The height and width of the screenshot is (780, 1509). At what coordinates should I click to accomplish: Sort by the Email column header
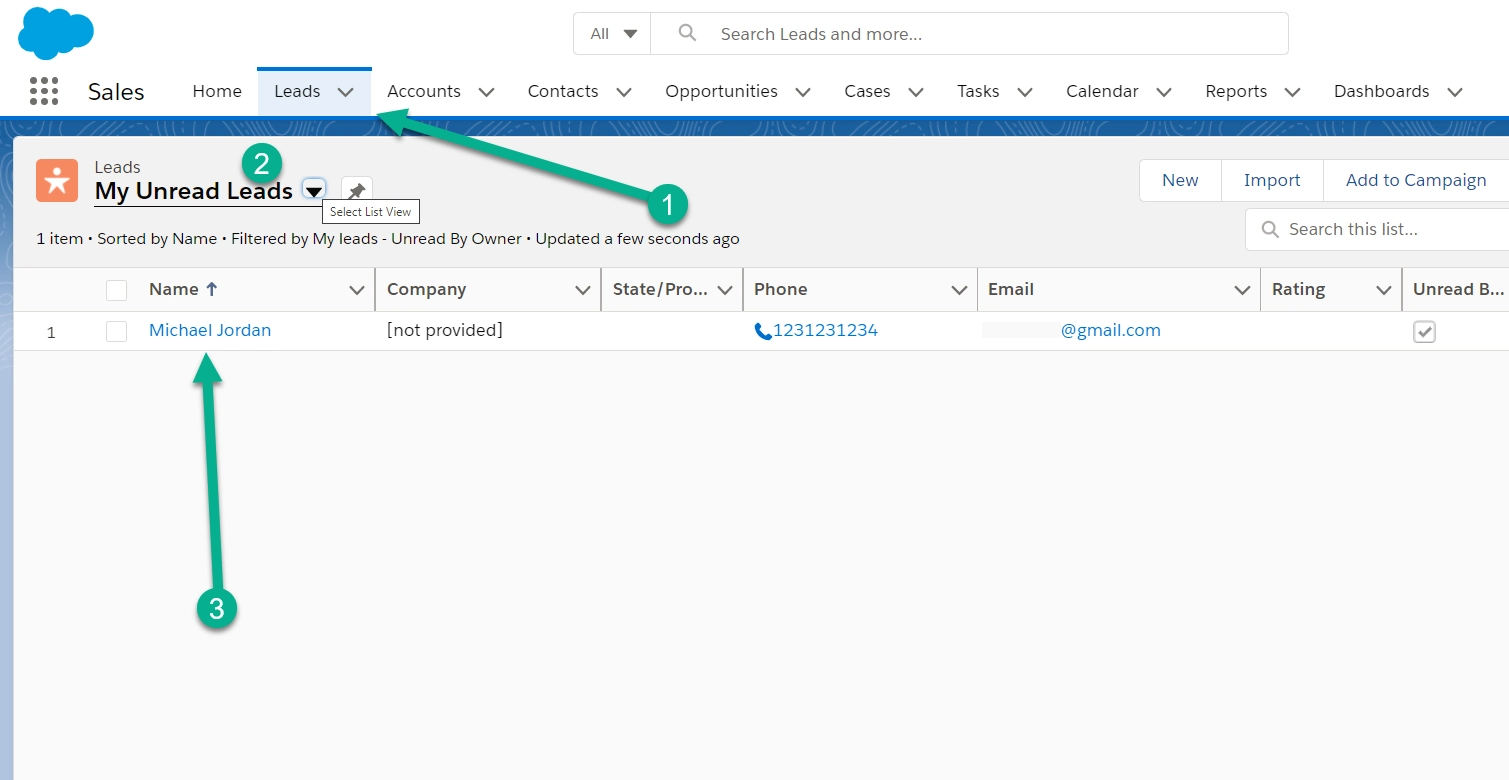click(x=1011, y=289)
